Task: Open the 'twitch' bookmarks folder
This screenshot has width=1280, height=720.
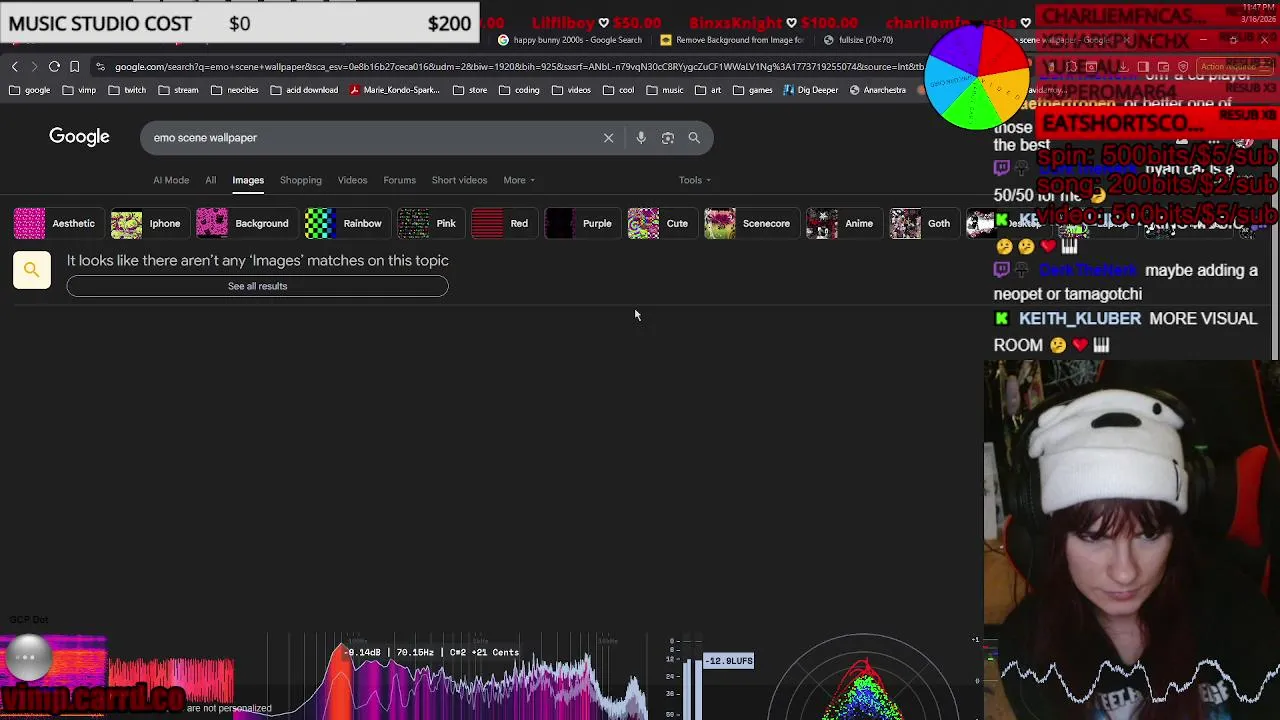Action: [x=127, y=90]
